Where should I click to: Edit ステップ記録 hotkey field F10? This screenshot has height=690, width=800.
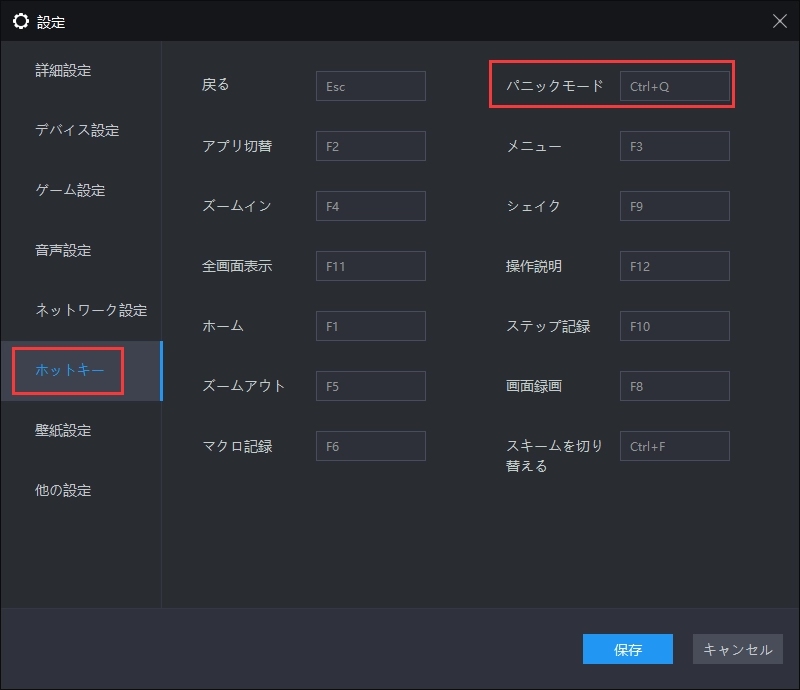[x=674, y=326]
